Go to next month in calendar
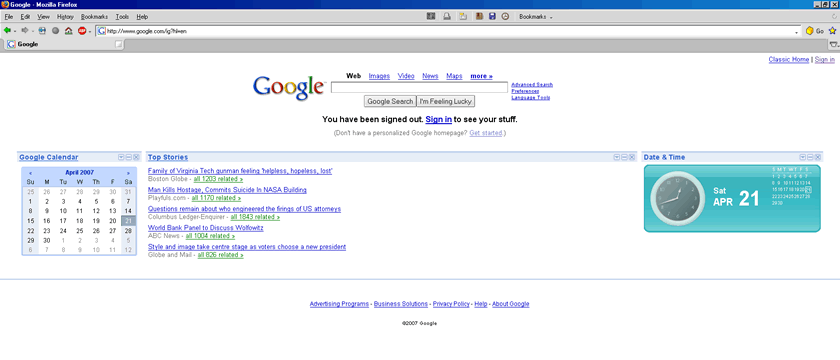 [x=128, y=172]
